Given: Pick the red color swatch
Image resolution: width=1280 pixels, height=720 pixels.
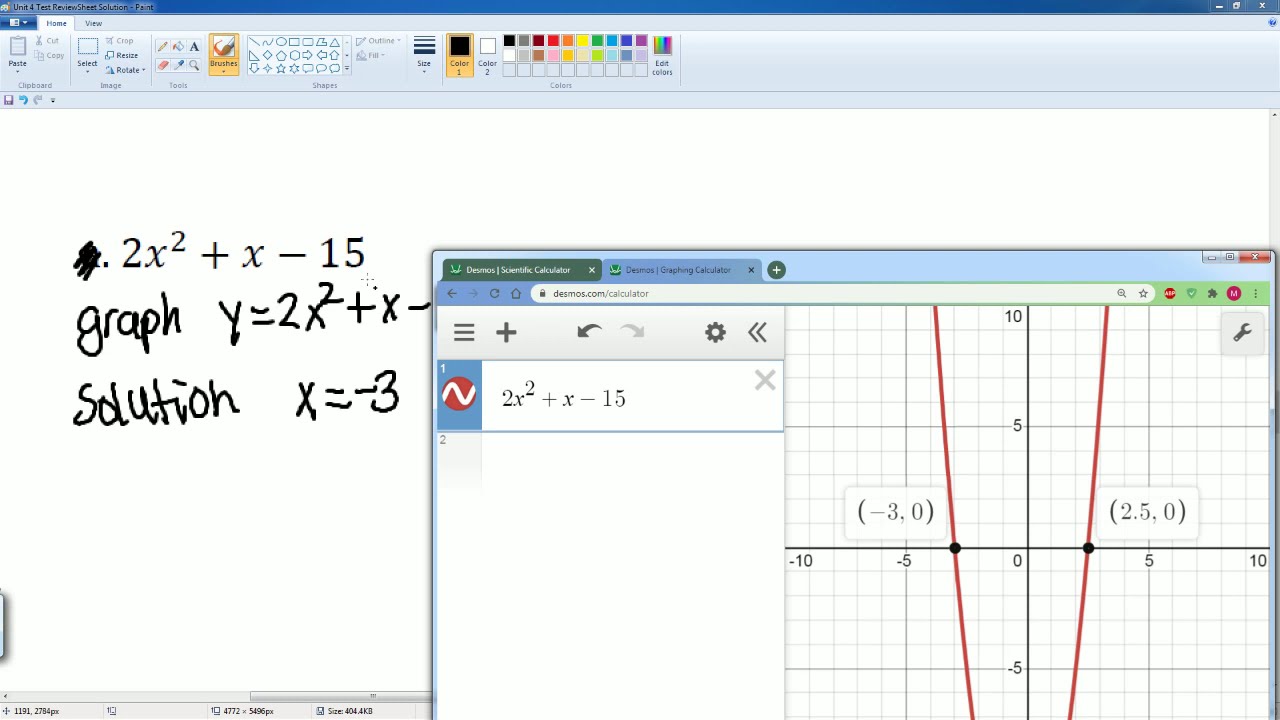Looking at the screenshot, I should (x=553, y=41).
